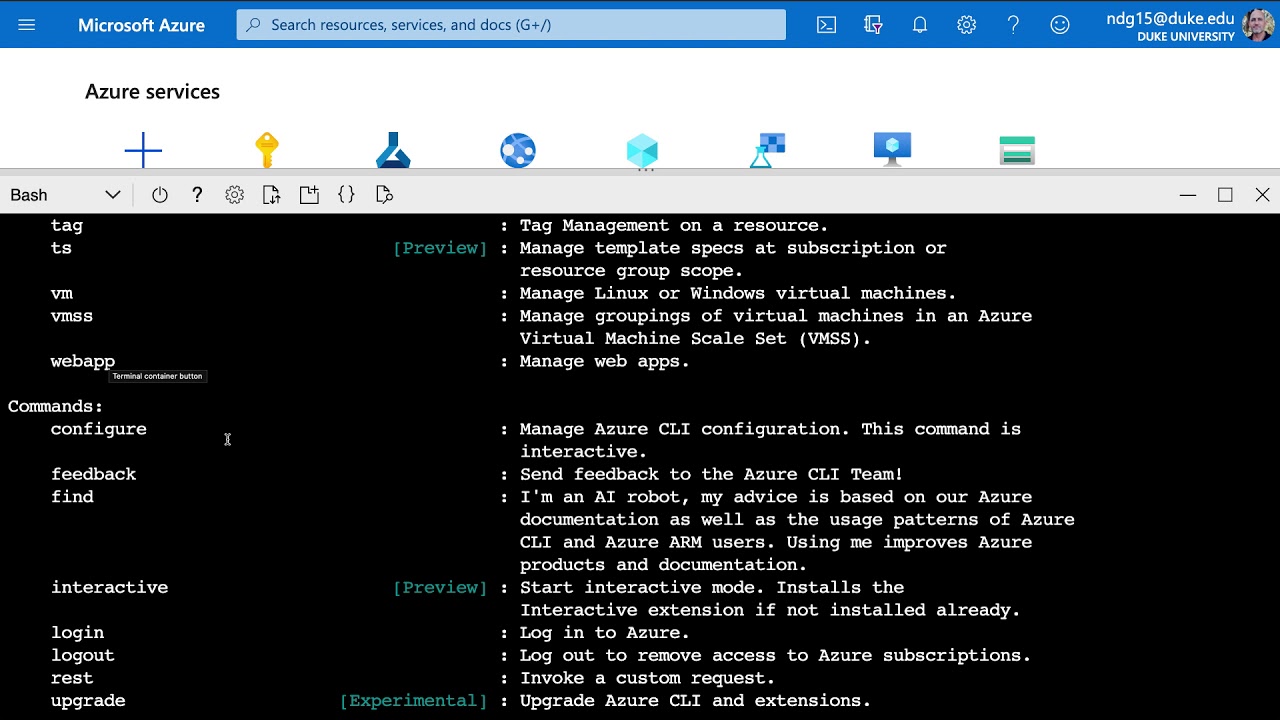This screenshot has width=1280, height=720.
Task: Open the feedback smiley icon
Action: pos(1060,25)
